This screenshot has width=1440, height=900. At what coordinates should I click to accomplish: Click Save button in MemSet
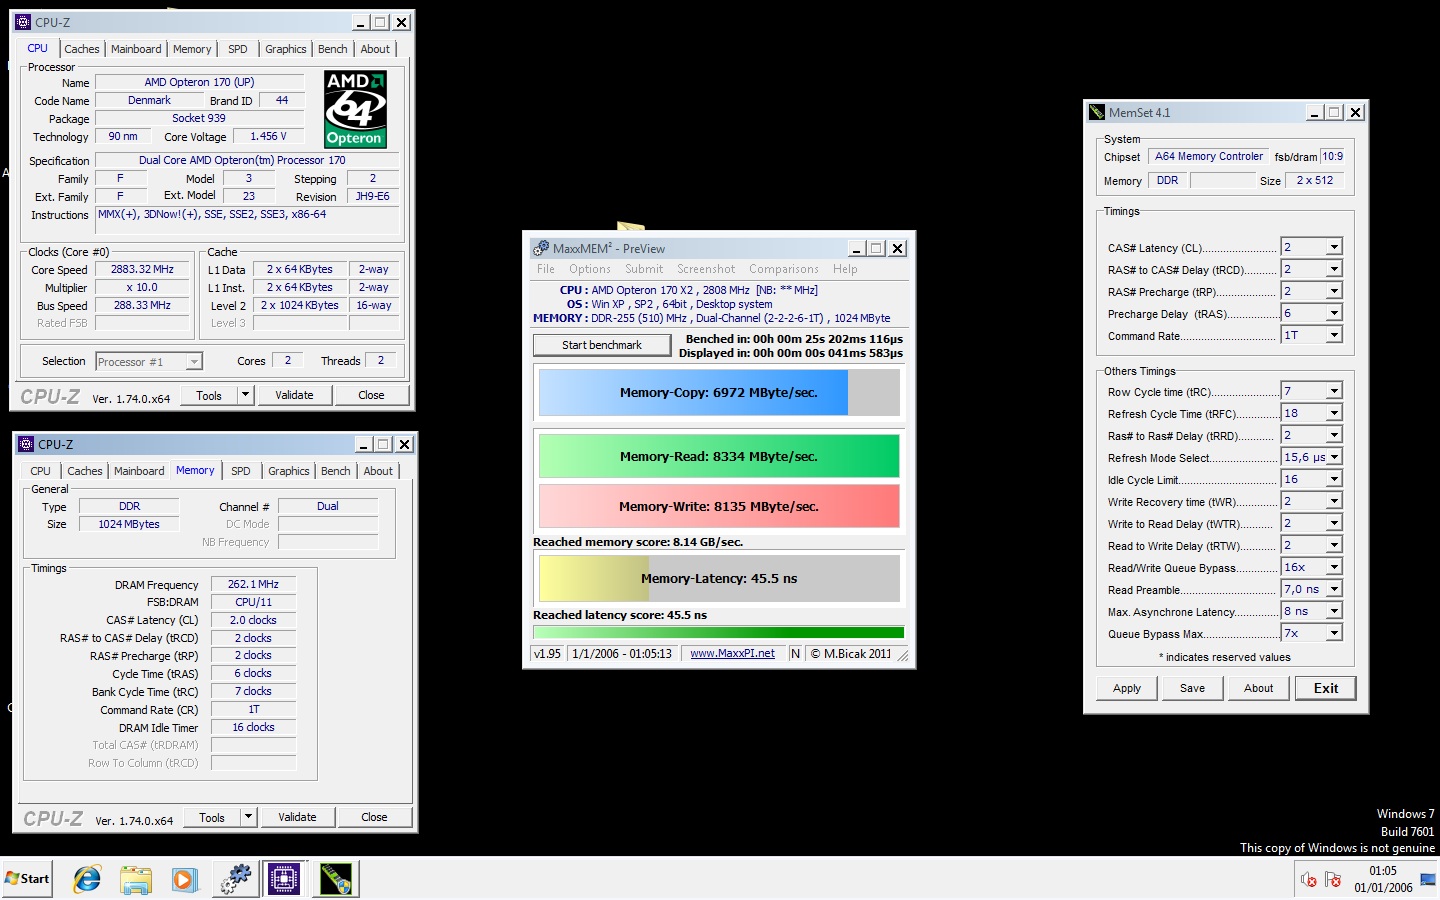1192,688
